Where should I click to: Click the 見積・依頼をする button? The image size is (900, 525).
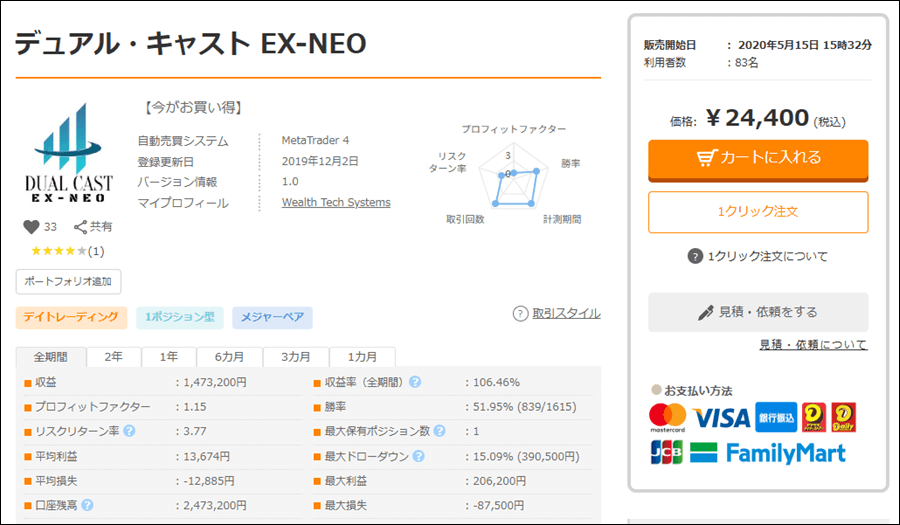pyautogui.click(x=758, y=312)
